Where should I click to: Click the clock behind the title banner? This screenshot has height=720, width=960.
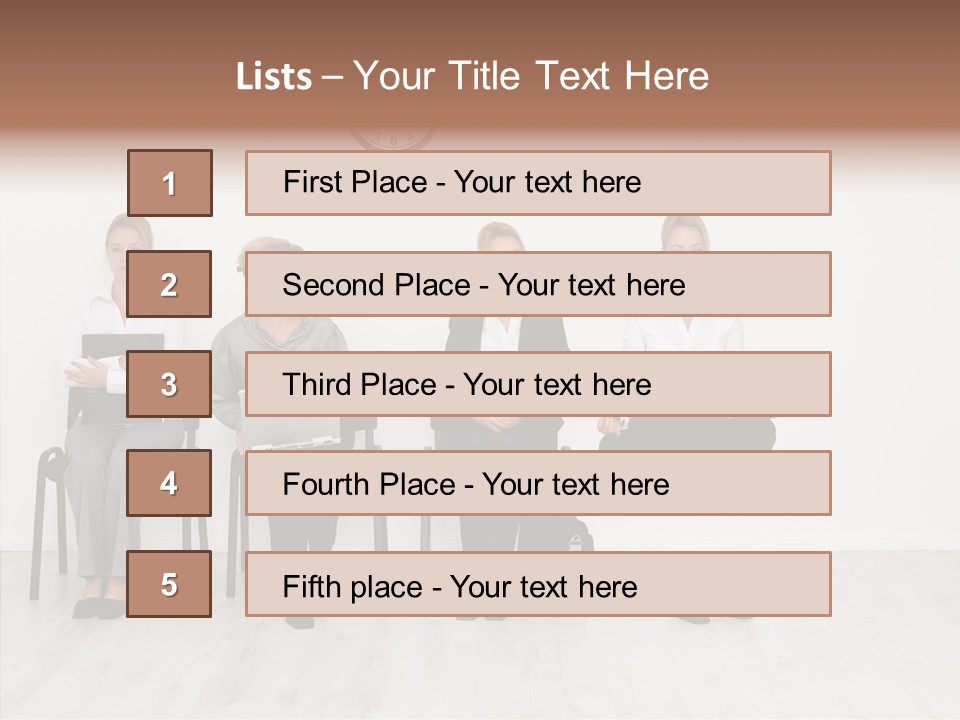click(x=394, y=138)
